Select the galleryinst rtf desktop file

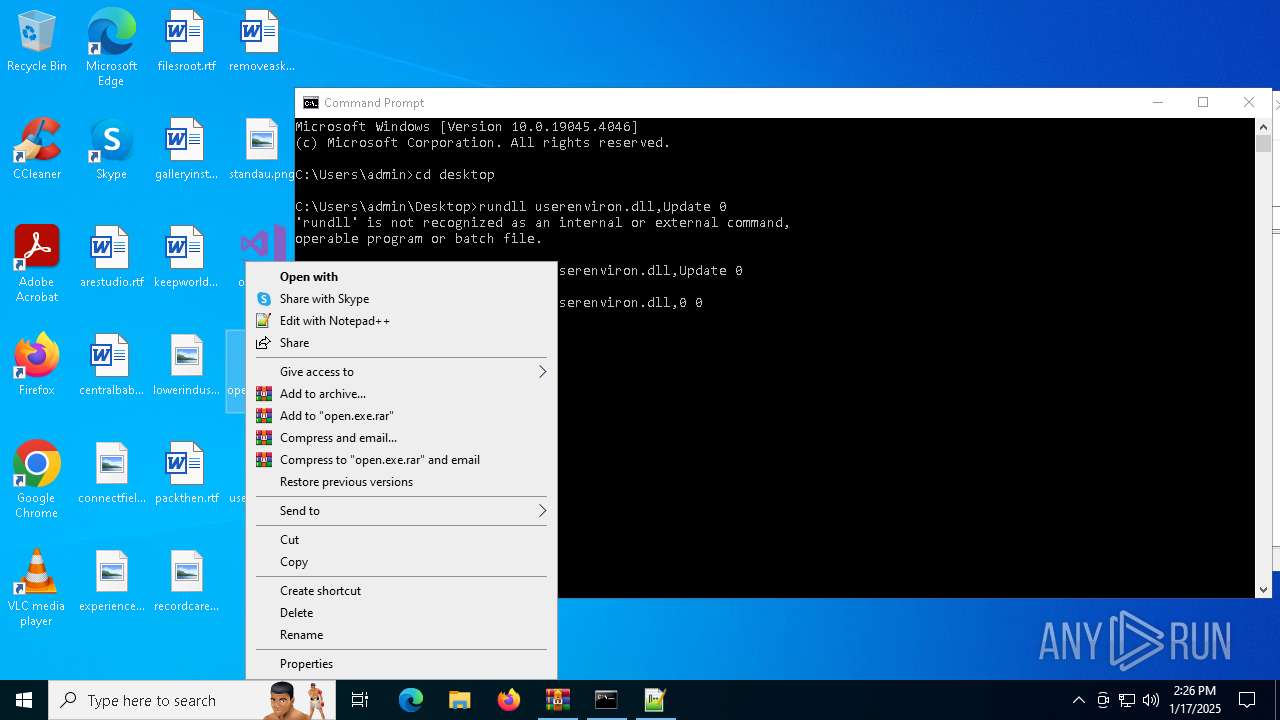(x=186, y=150)
